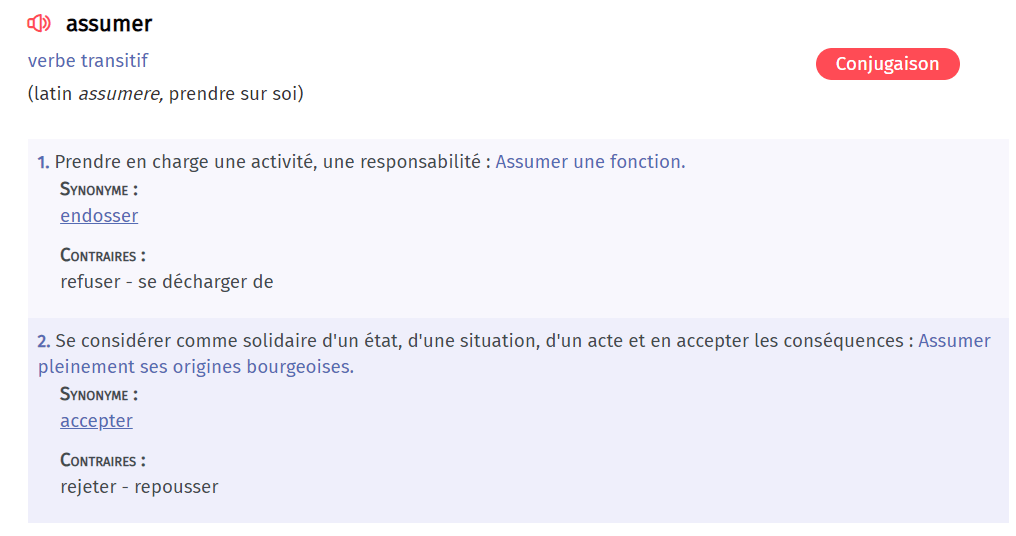
Task: Click the headword assumer
Action: 109,23
